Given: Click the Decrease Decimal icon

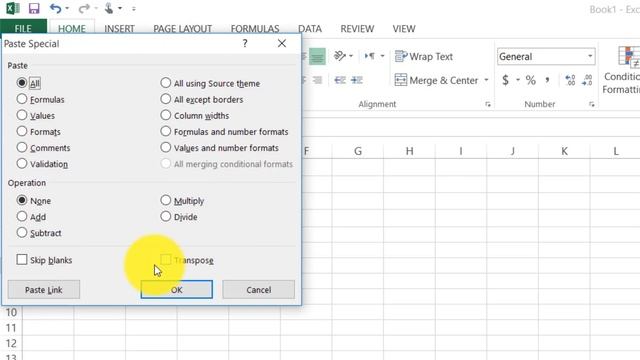Looking at the screenshot, I should click(x=587, y=80).
